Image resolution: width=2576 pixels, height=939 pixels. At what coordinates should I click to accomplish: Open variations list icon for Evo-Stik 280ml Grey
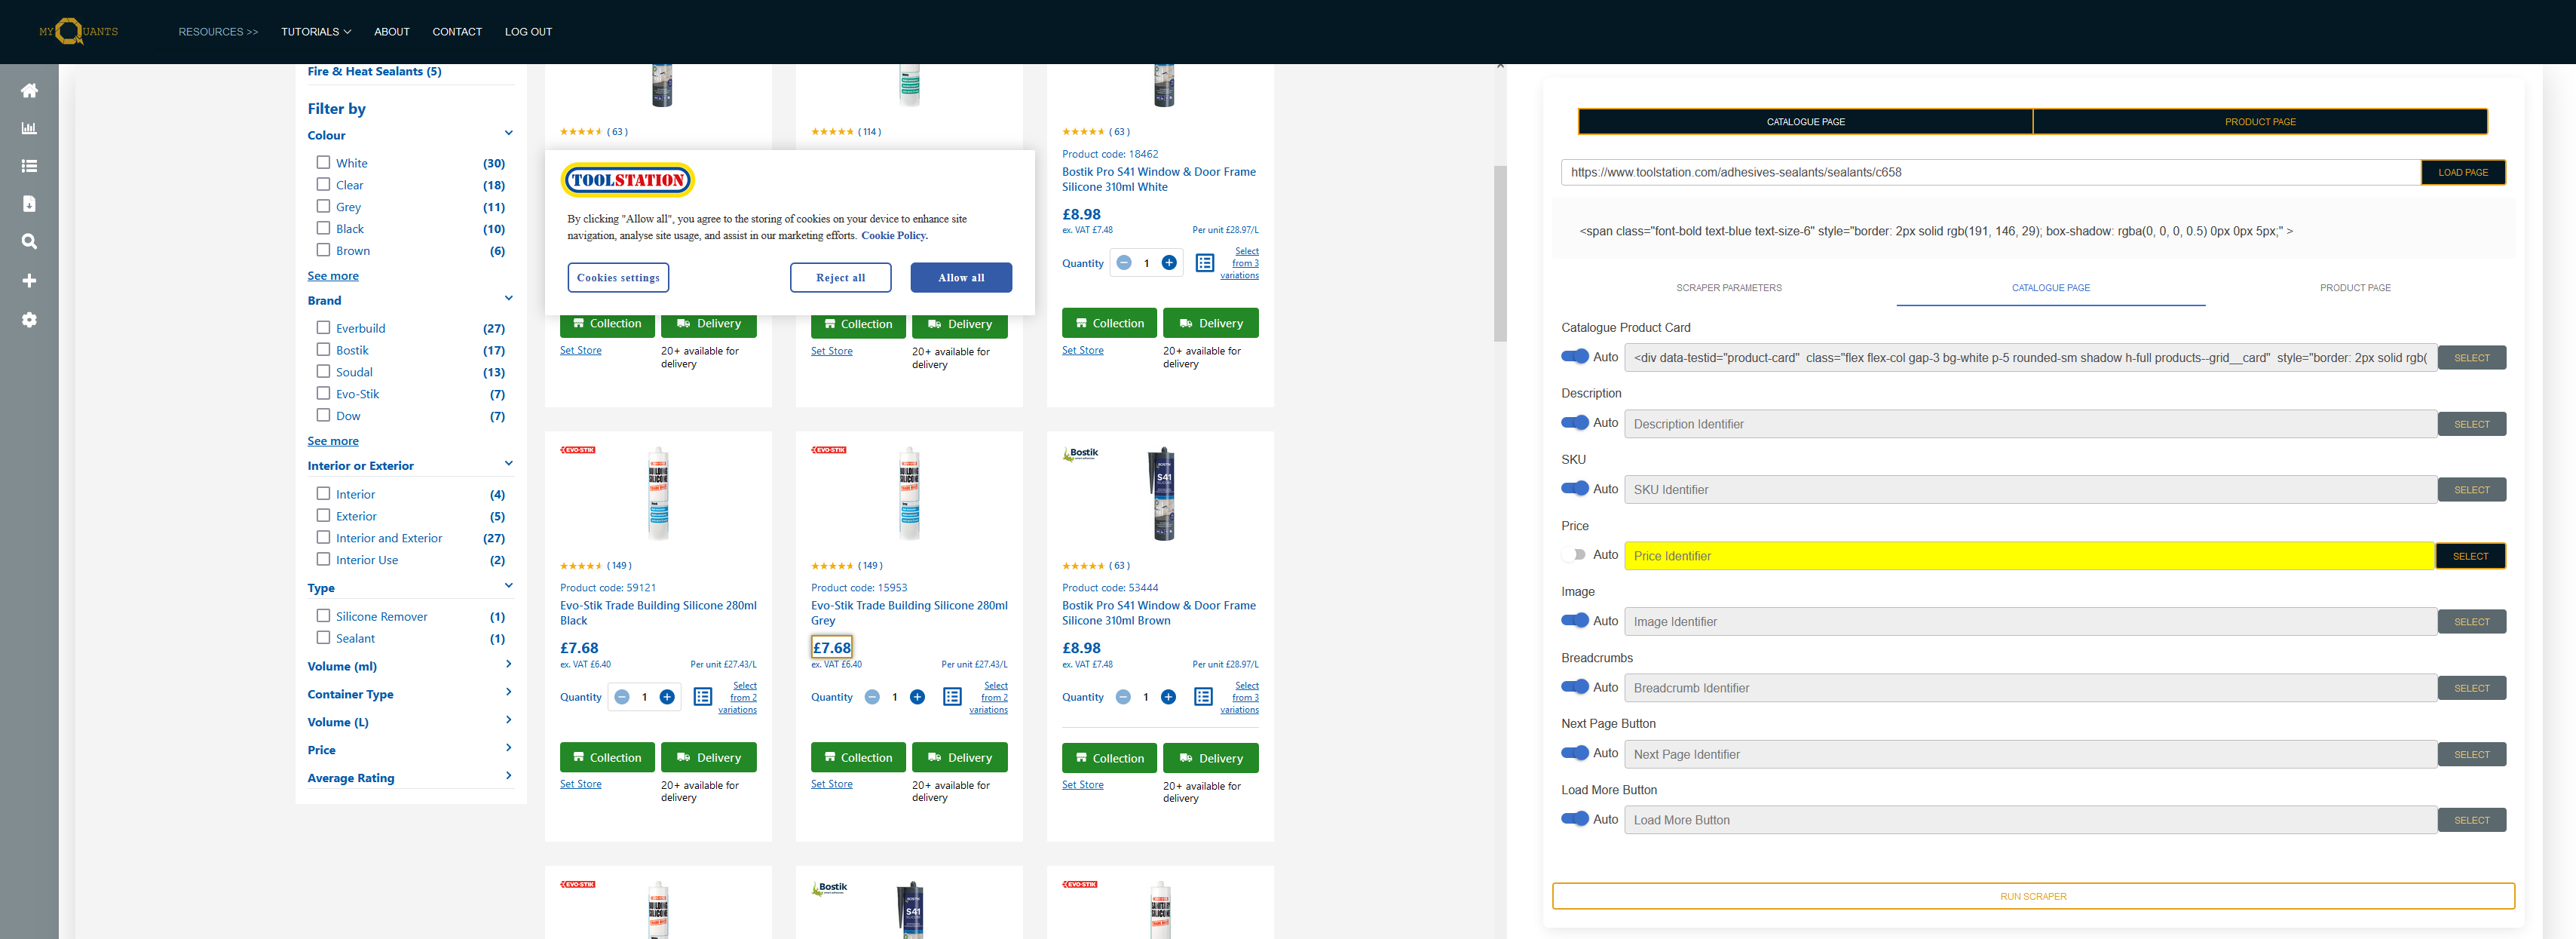(x=953, y=697)
